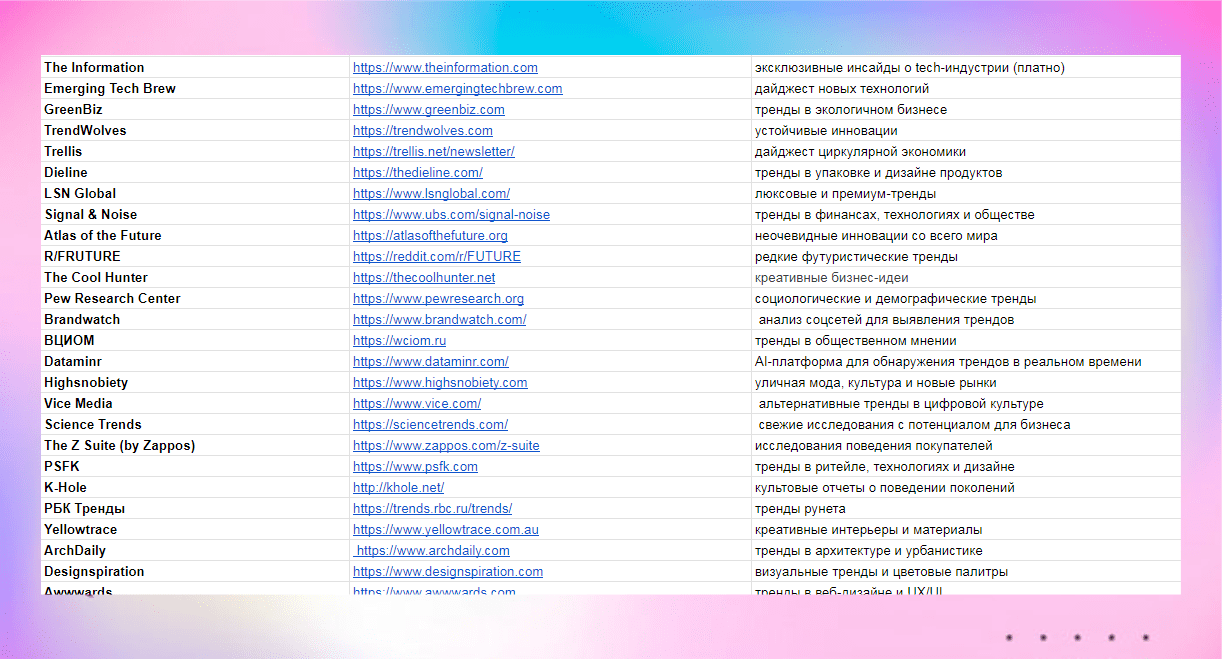Open the khole.net link
Viewport: 1222px width, 659px height.
(398, 488)
